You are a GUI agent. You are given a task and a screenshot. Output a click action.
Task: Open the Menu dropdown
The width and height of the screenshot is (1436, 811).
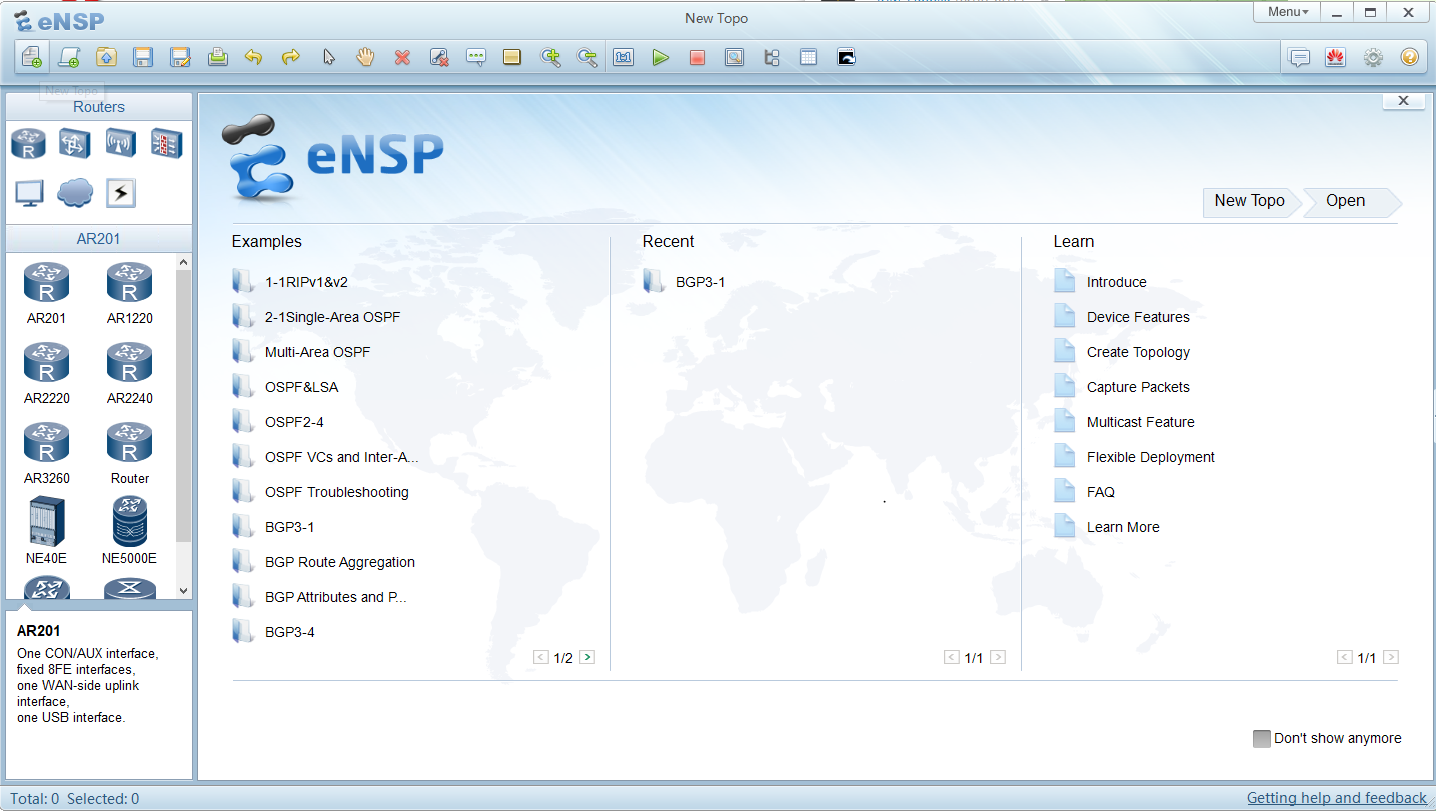tap(1287, 12)
